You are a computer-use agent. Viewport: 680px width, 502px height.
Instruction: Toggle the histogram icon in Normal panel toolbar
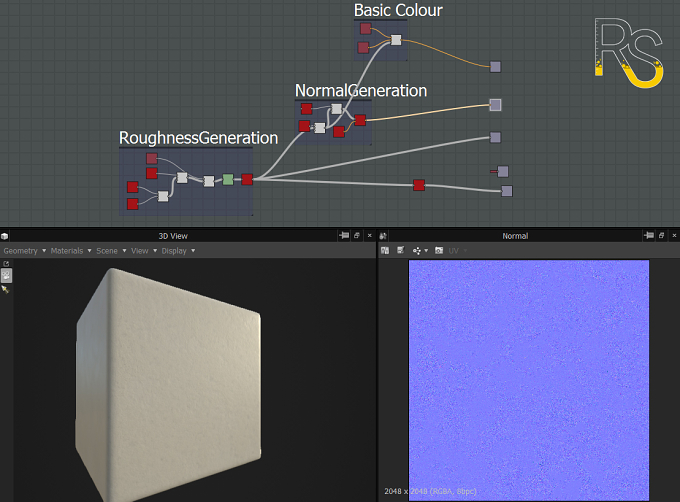click(x=385, y=250)
